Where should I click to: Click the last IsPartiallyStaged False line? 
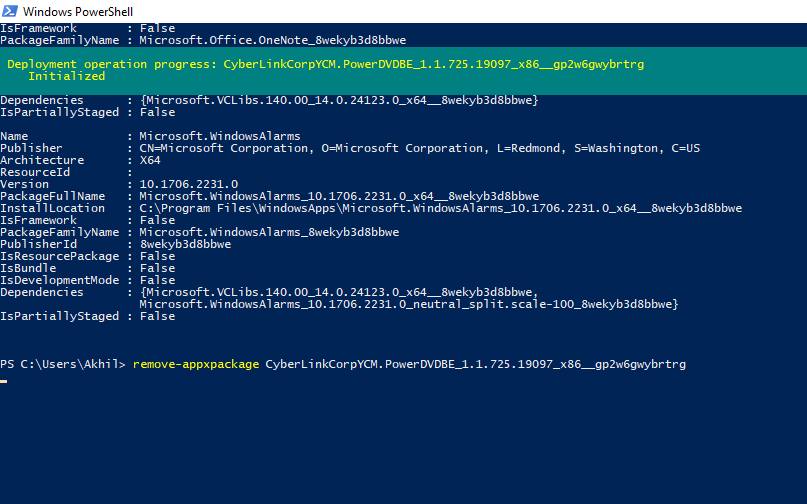tap(87, 316)
